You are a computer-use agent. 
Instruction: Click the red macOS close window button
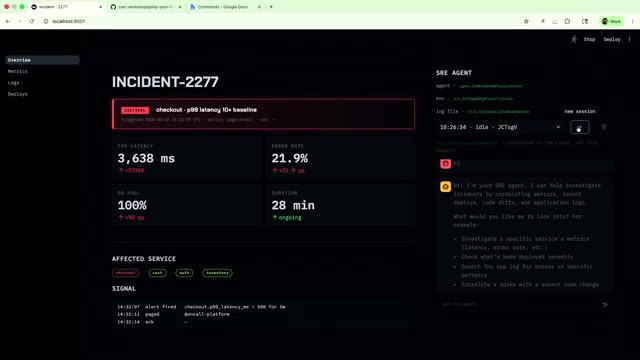coord(7,7)
